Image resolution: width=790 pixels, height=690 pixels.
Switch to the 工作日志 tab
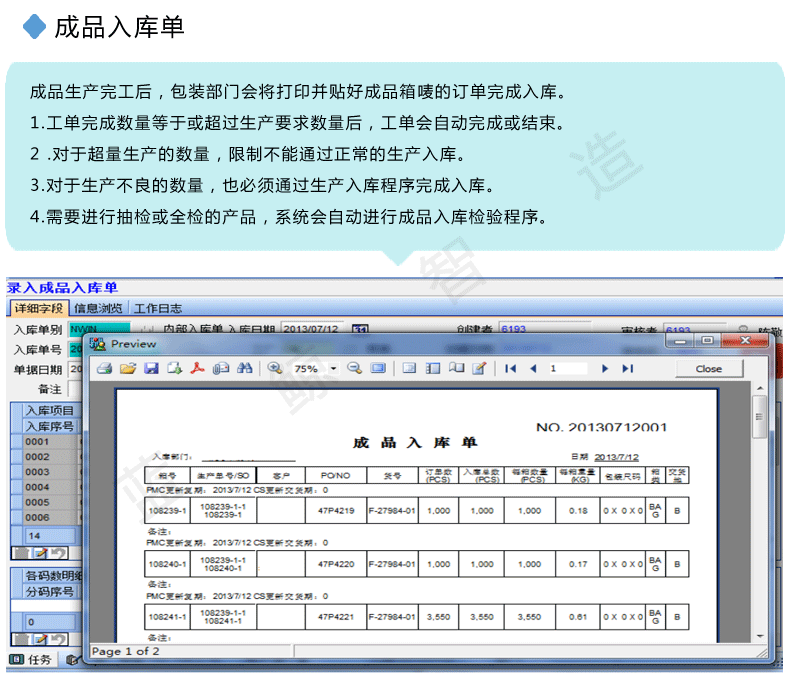click(x=158, y=308)
